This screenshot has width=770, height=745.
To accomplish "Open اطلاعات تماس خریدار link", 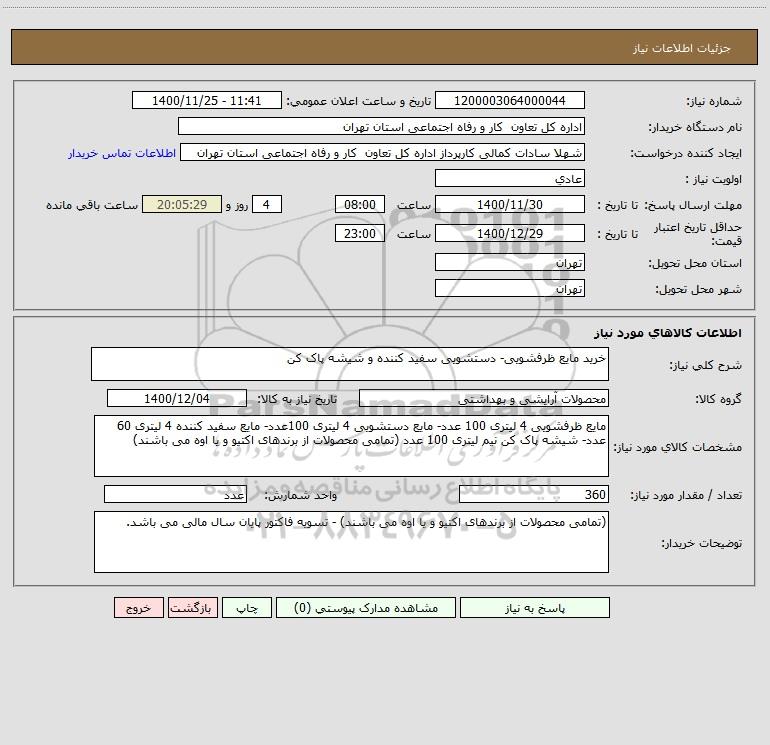I will click(x=122, y=153).
